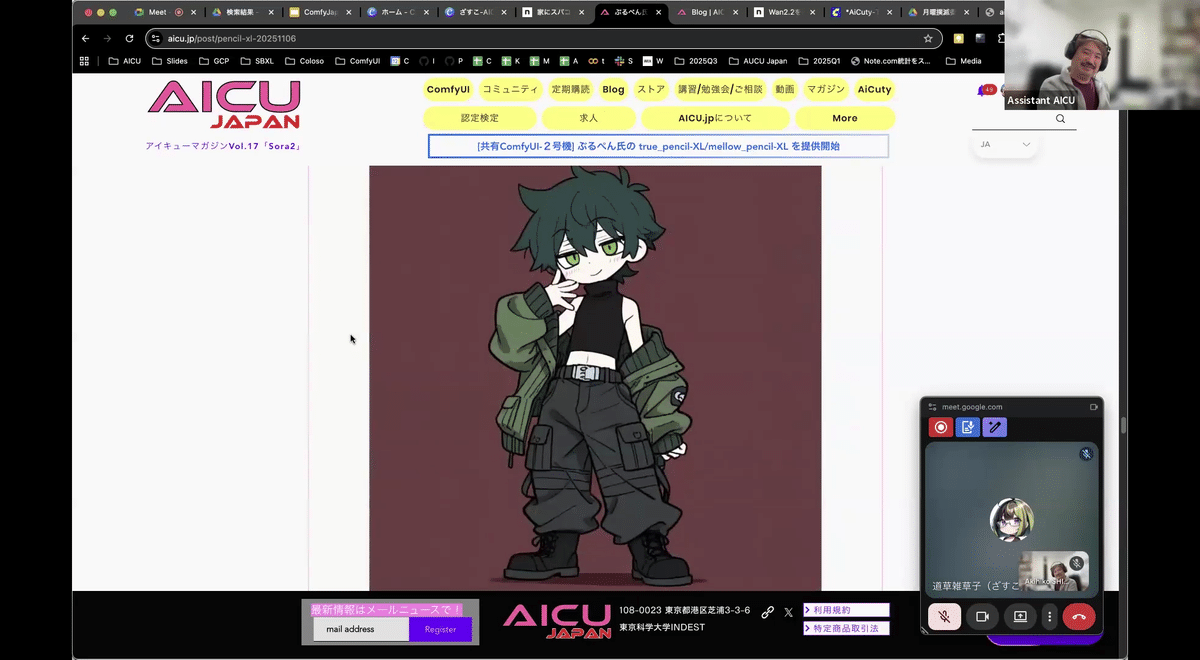
Task: Click the present screen icon in Meet popup
Action: pyautogui.click(x=1020, y=617)
